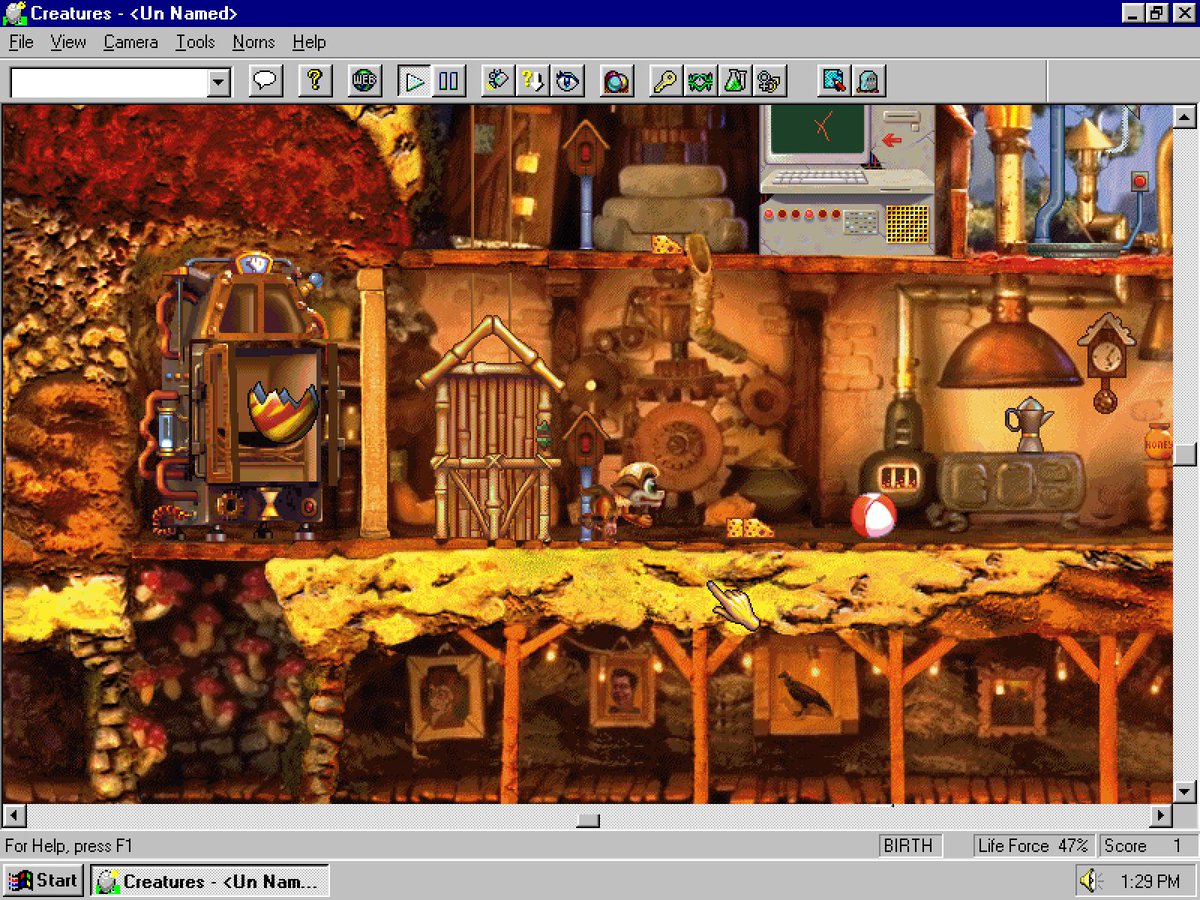The height and width of the screenshot is (900, 1200).
Task: Click the magnifier observation kit icon
Action: 833,81
